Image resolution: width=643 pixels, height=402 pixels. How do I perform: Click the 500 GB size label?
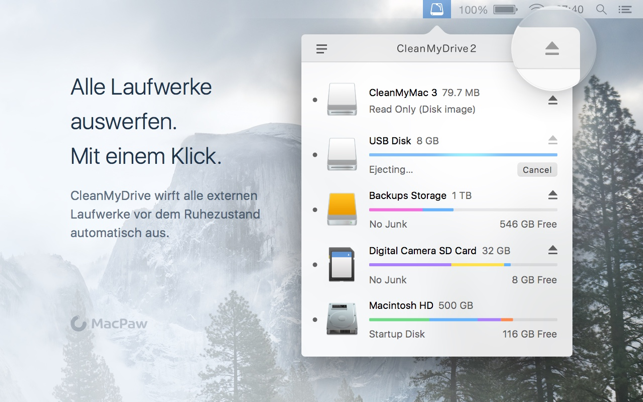(456, 306)
